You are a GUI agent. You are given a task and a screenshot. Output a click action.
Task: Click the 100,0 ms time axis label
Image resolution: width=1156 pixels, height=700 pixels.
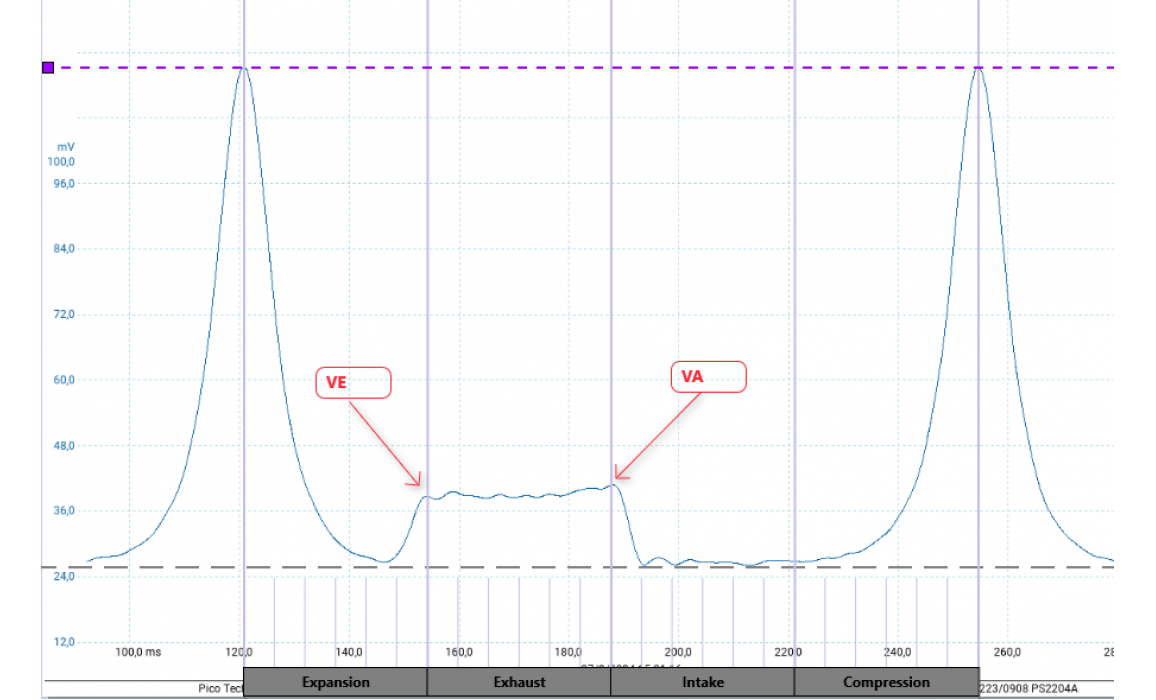coord(137,653)
